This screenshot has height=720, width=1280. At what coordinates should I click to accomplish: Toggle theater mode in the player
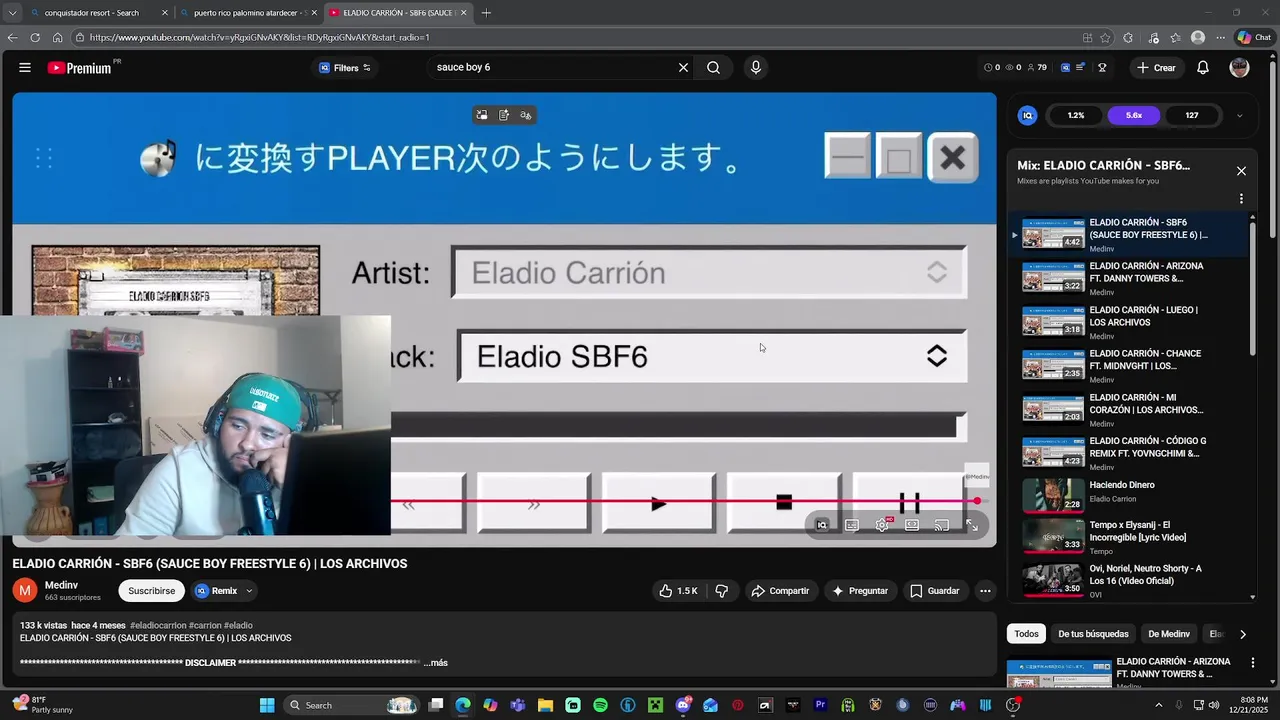912,525
